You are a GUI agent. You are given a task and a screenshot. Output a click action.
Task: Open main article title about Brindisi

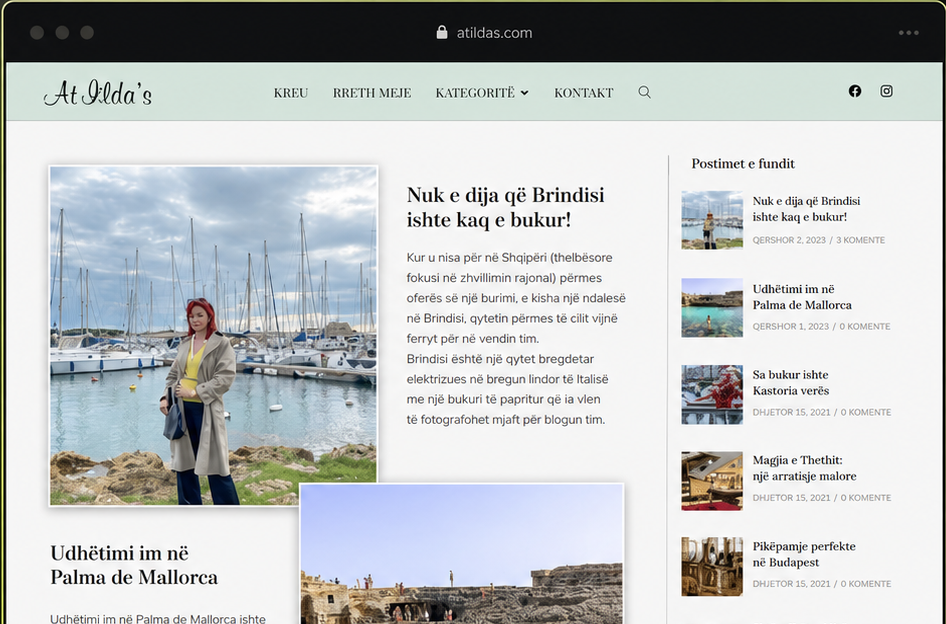(x=506, y=207)
